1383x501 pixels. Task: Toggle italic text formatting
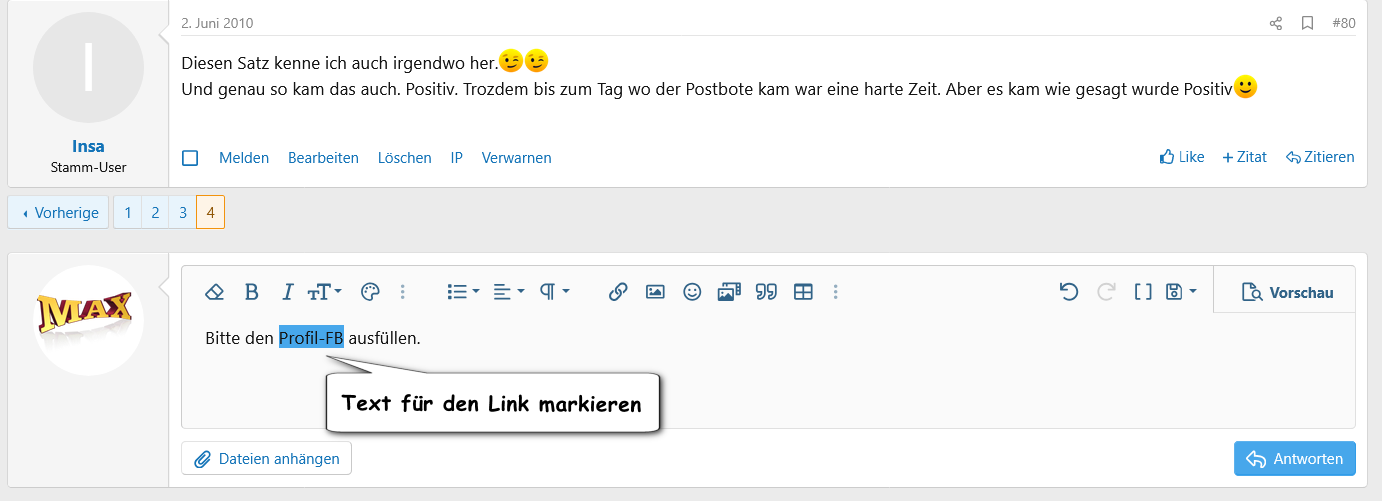(288, 292)
